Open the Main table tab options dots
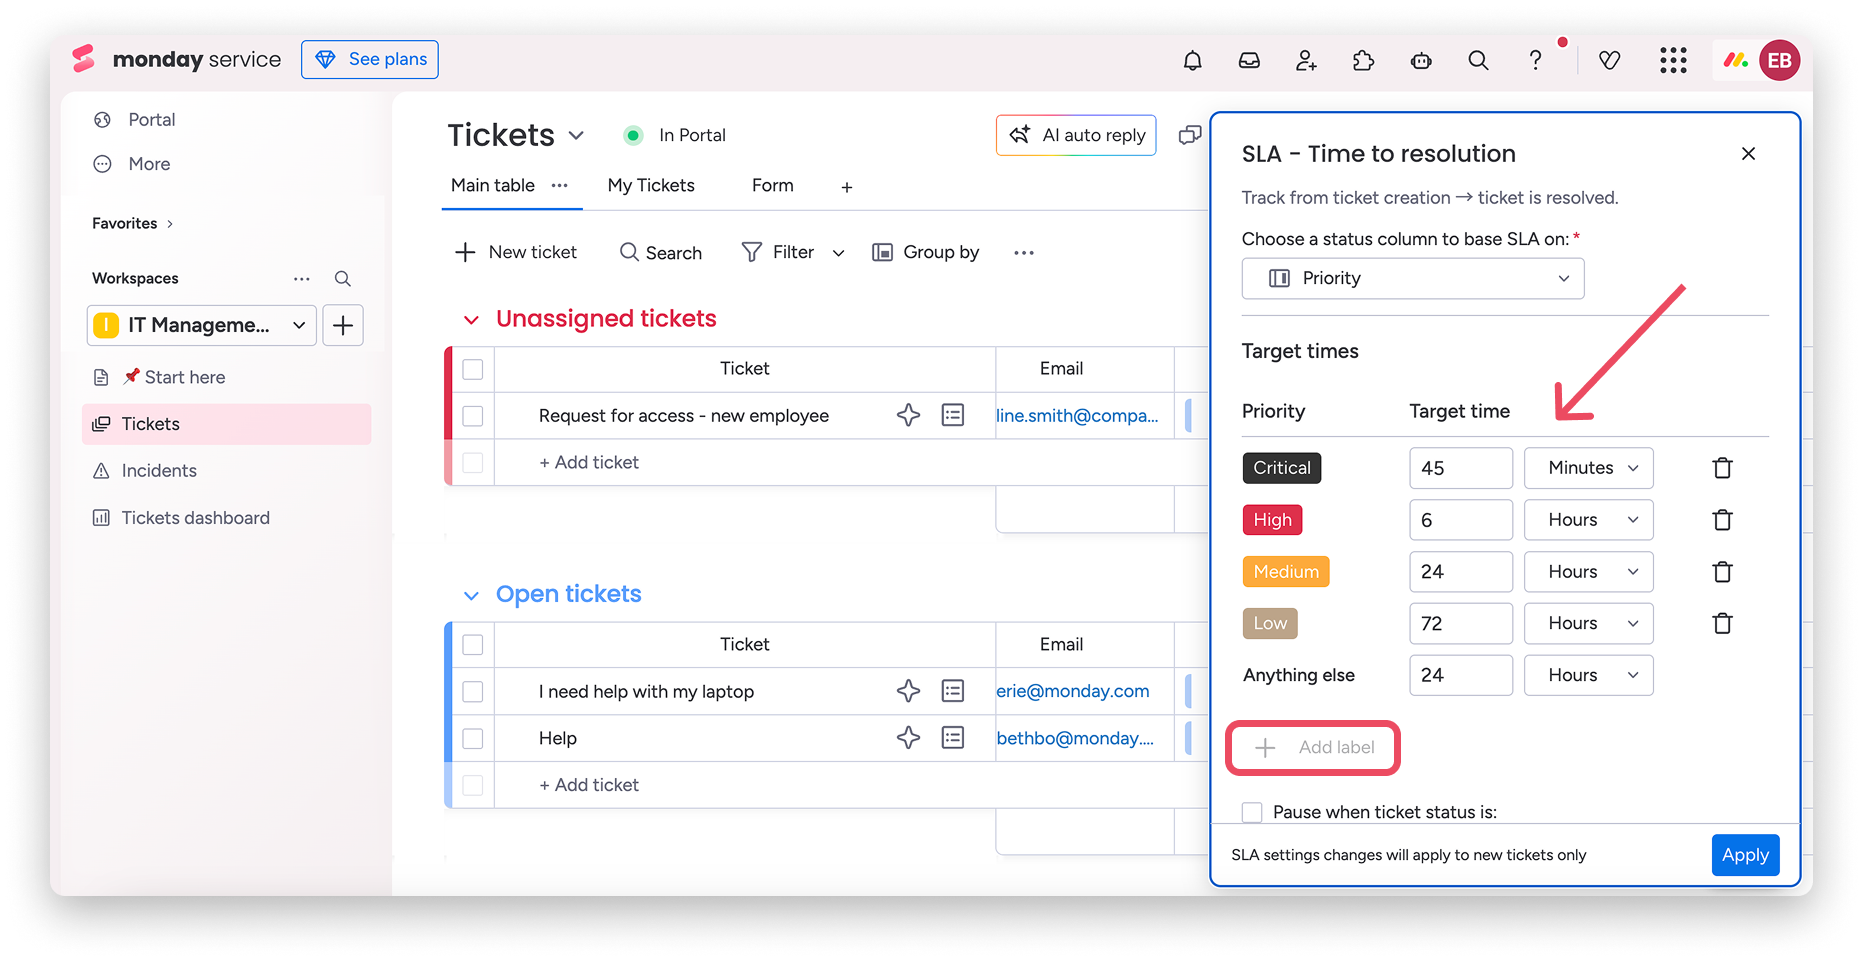1863x961 pixels. (560, 185)
